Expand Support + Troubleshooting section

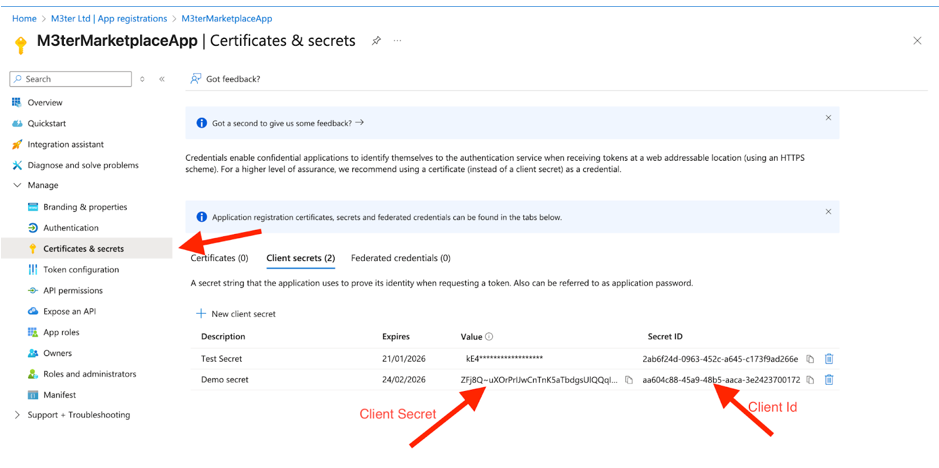[17, 415]
